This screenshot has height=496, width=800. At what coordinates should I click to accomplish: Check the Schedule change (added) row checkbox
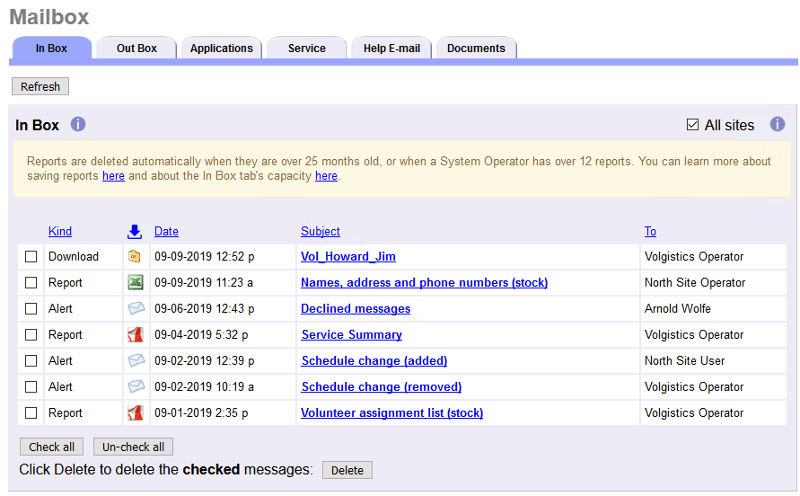coord(31,361)
